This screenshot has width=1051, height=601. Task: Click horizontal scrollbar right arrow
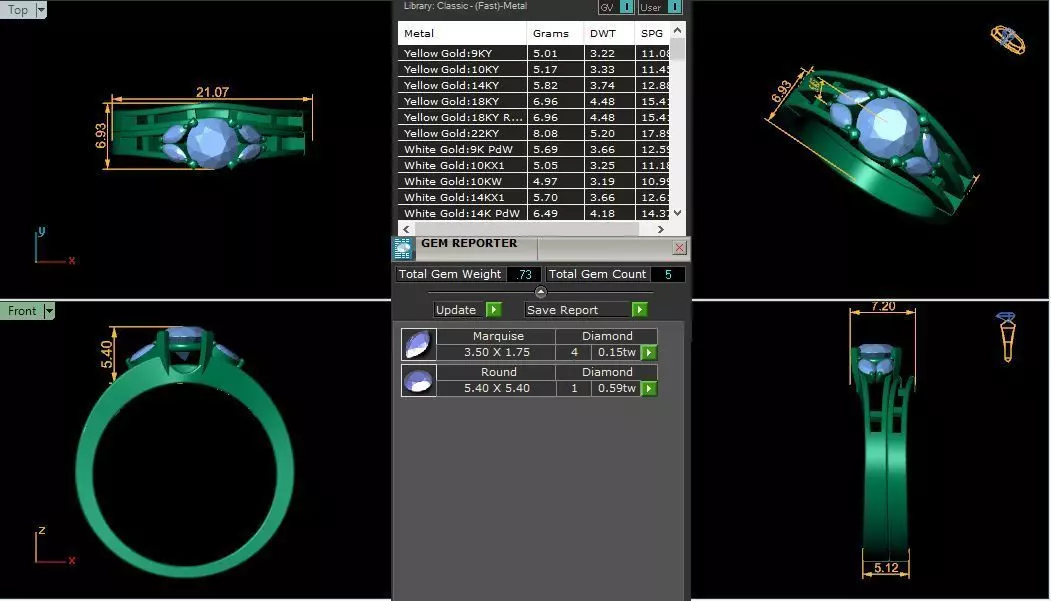(661, 229)
